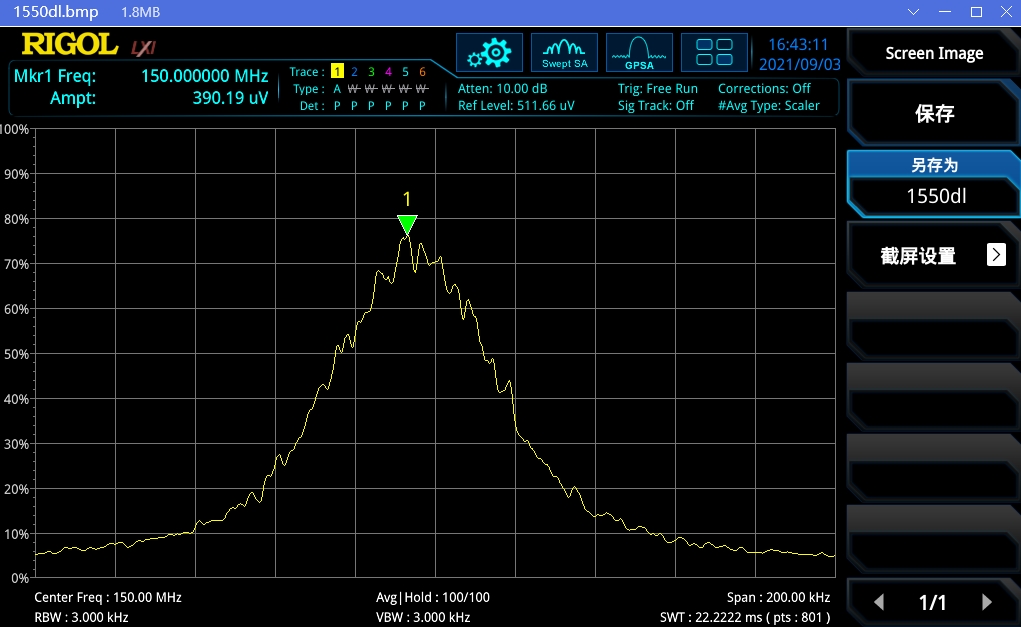Click the Center Freq 150.00 MHz label
This screenshot has height=627, width=1021.
[x=108, y=597]
